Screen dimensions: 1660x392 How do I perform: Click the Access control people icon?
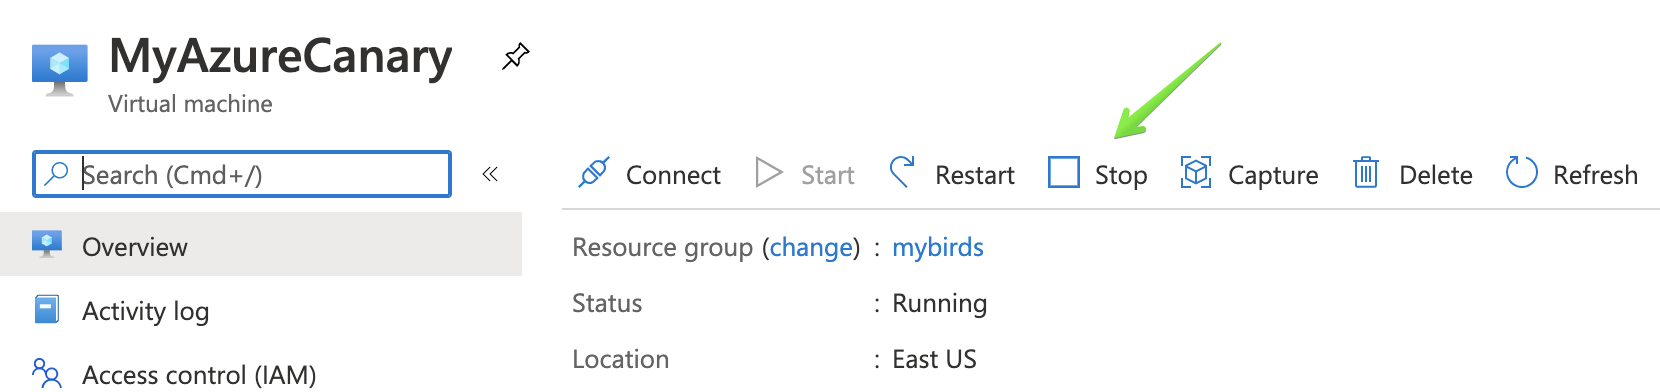coord(46,373)
